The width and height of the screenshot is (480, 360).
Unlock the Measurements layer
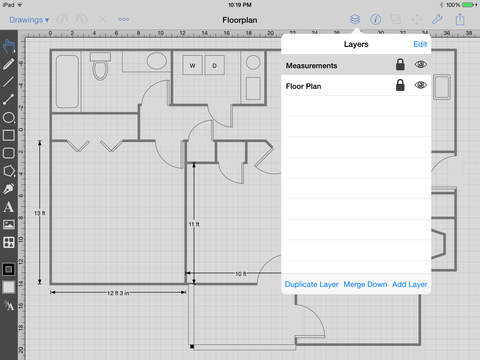pyautogui.click(x=400, y=64)
